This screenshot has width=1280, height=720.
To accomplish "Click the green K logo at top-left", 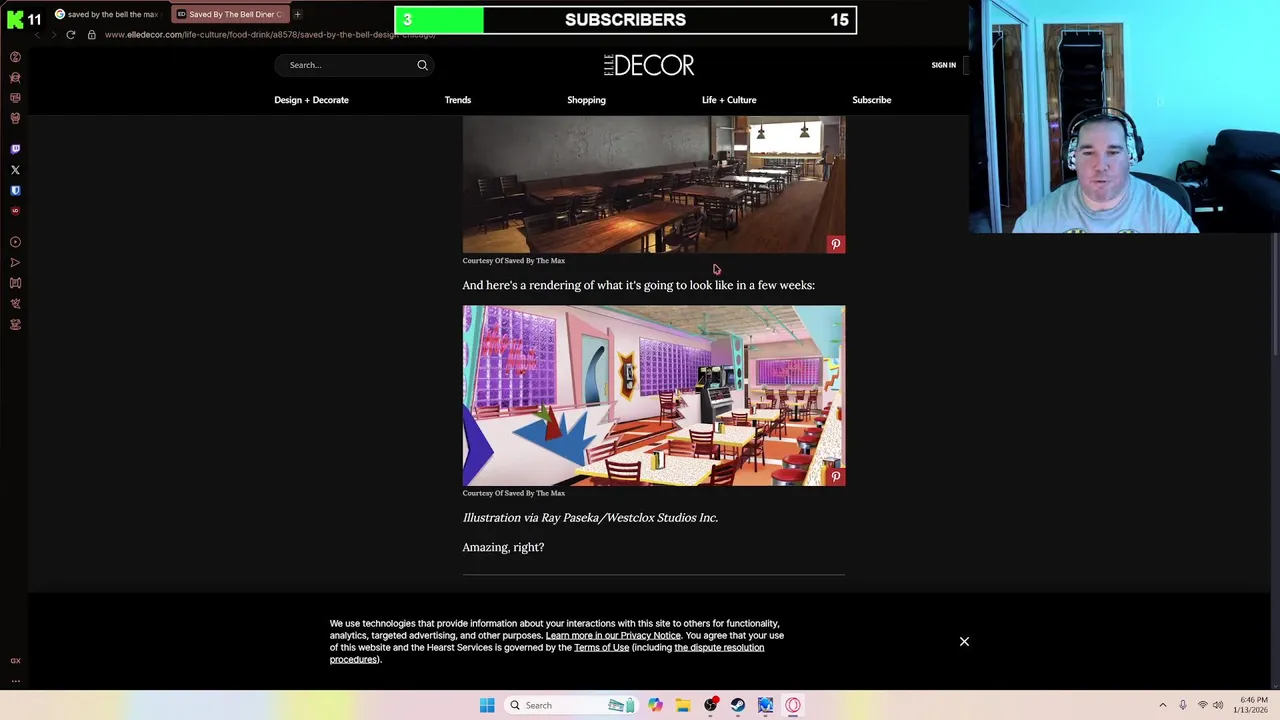I will coord(15,19).
